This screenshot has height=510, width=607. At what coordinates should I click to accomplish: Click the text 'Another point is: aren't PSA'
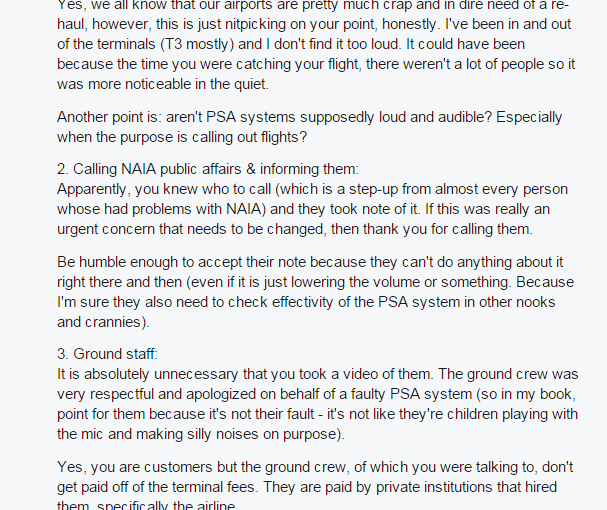point(146,117)
